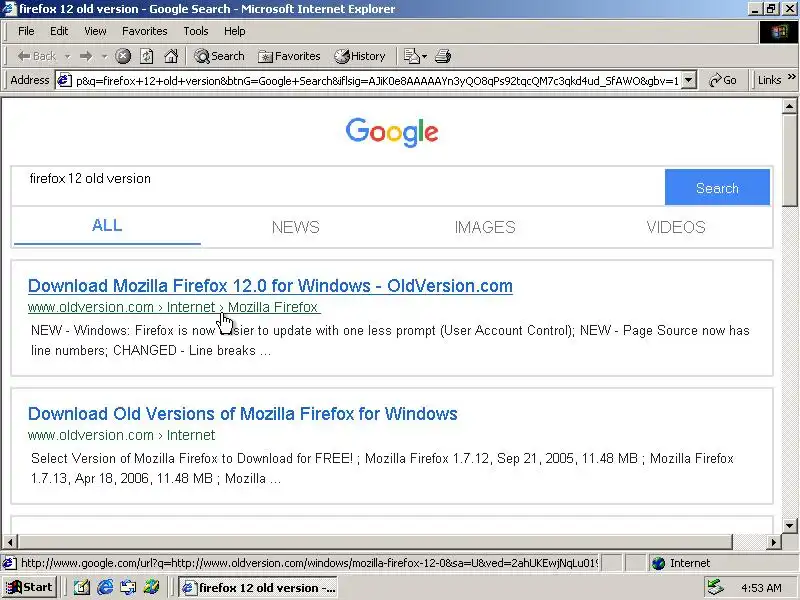This screenshot has height=600, width=800.
Task: Click the Forward arrow toolbar button
Action: point(86,56)
